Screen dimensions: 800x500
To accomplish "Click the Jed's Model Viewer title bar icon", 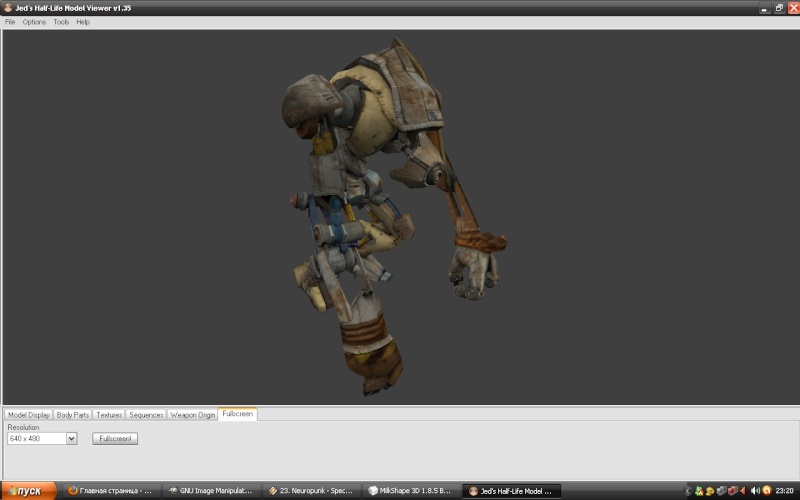I will (x=8, y=8).
